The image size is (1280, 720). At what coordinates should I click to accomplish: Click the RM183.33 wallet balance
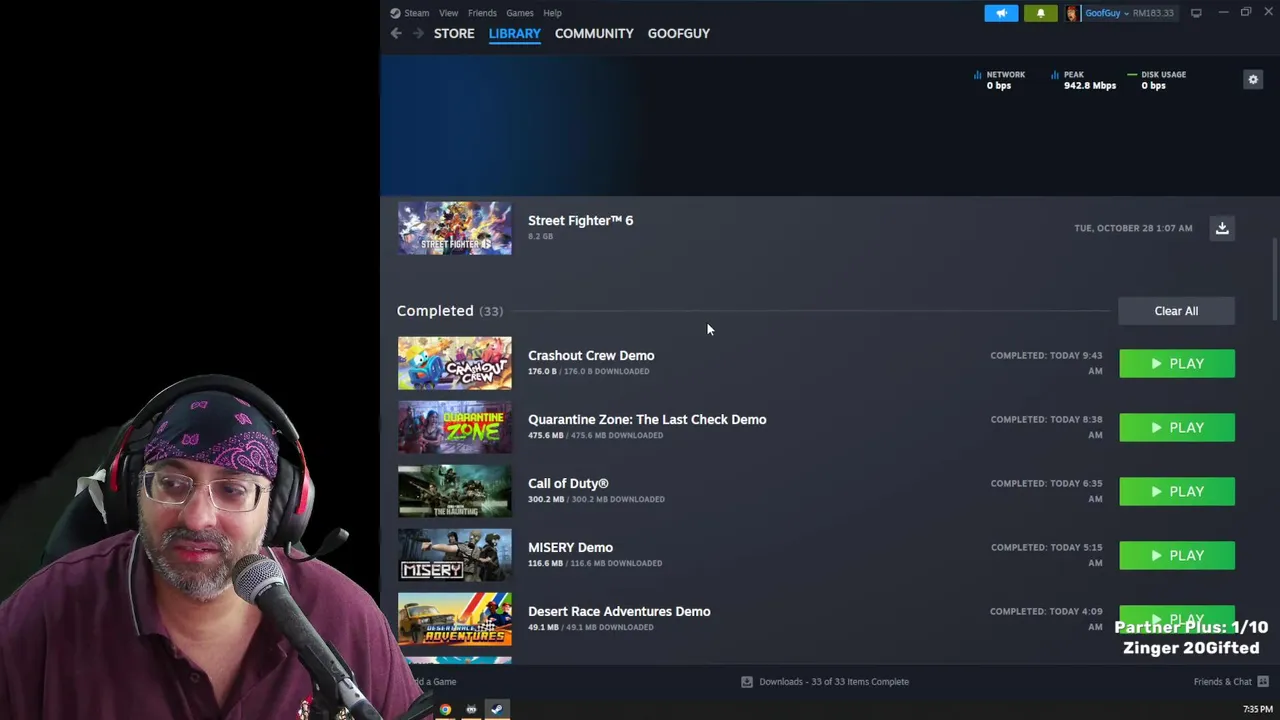(x=1153, y=13)
